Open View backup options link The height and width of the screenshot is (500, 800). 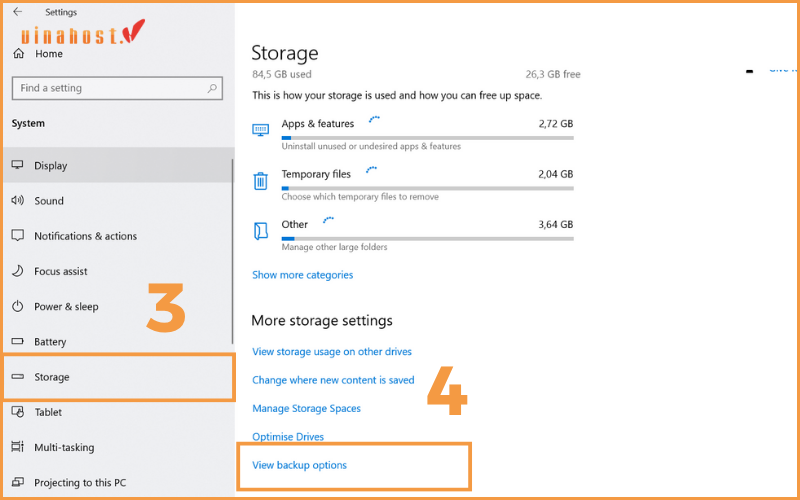click(299, 465)
